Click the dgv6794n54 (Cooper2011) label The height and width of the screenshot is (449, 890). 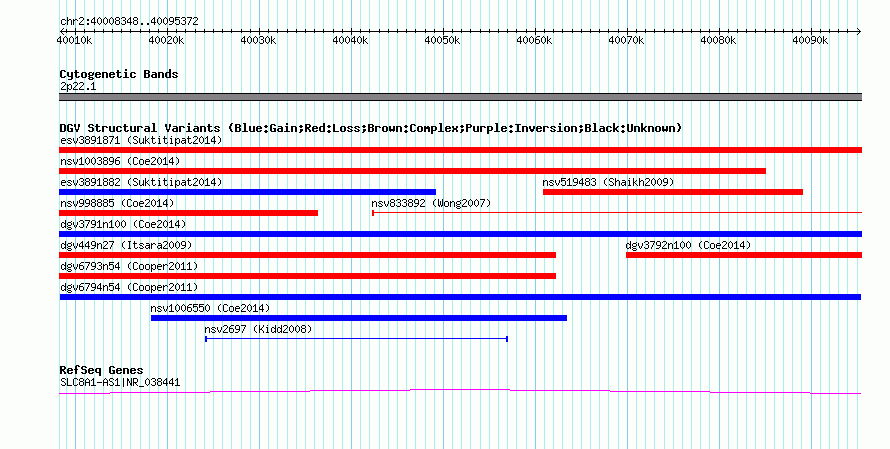pyautogui.click(x=129, y=287)
